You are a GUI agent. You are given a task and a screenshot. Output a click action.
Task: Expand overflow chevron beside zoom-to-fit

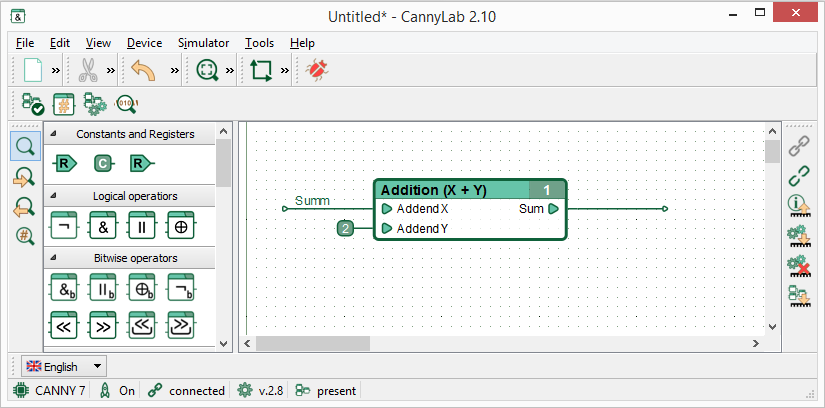coord(230,70)
